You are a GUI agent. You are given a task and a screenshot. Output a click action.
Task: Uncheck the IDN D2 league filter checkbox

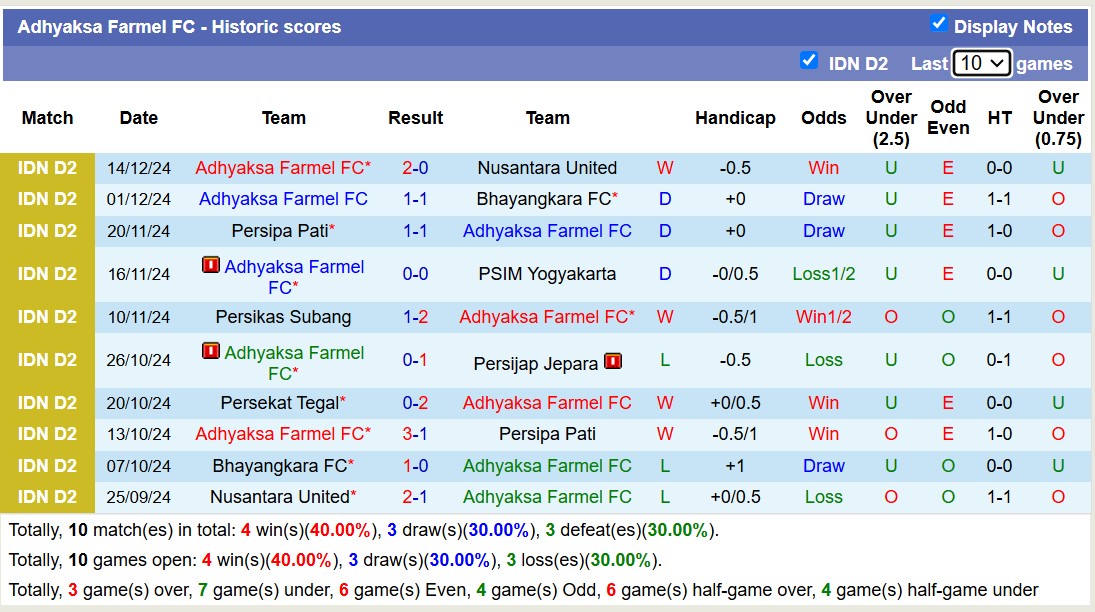tap(809, 60)
